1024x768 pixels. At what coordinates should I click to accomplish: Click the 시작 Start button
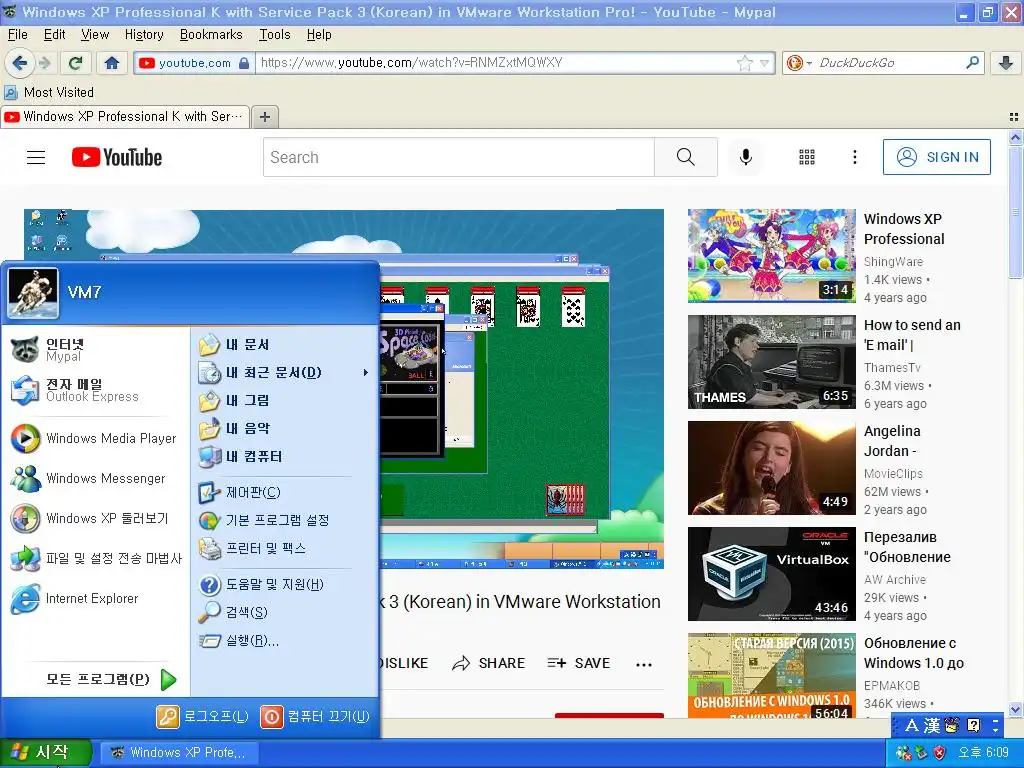[x=44, y=752]
